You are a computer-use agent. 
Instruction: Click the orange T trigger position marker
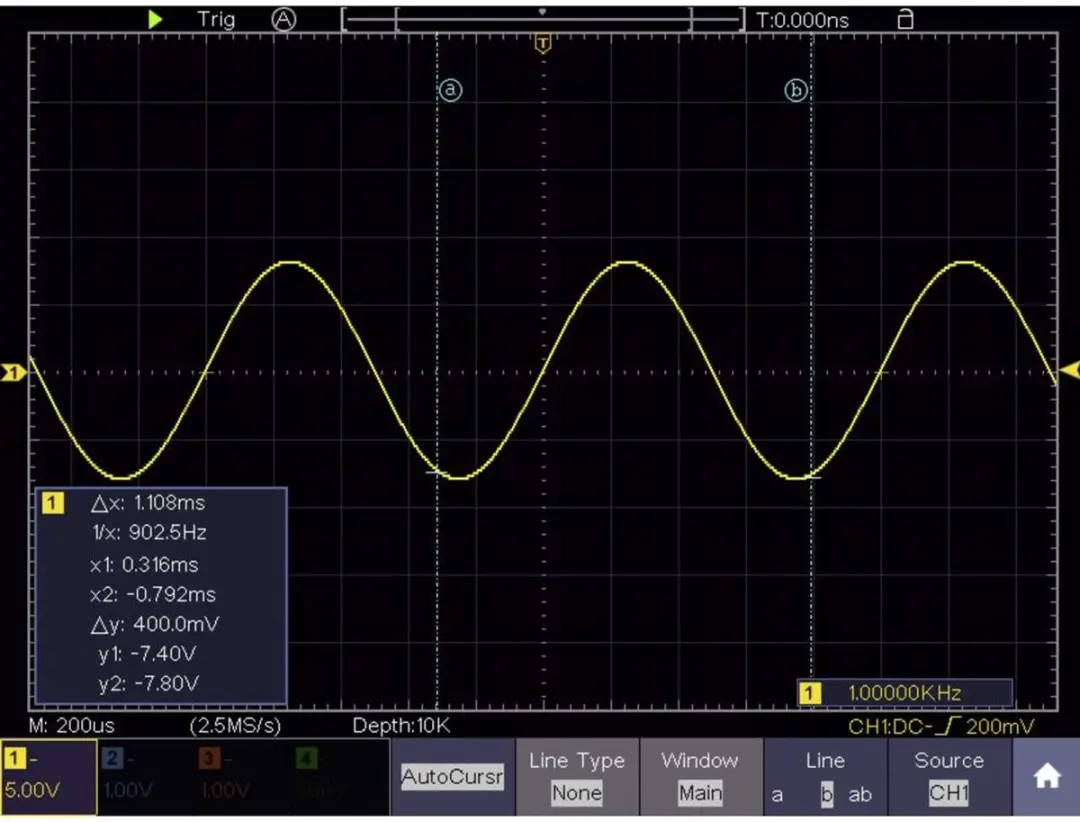(x=543, y=45)
